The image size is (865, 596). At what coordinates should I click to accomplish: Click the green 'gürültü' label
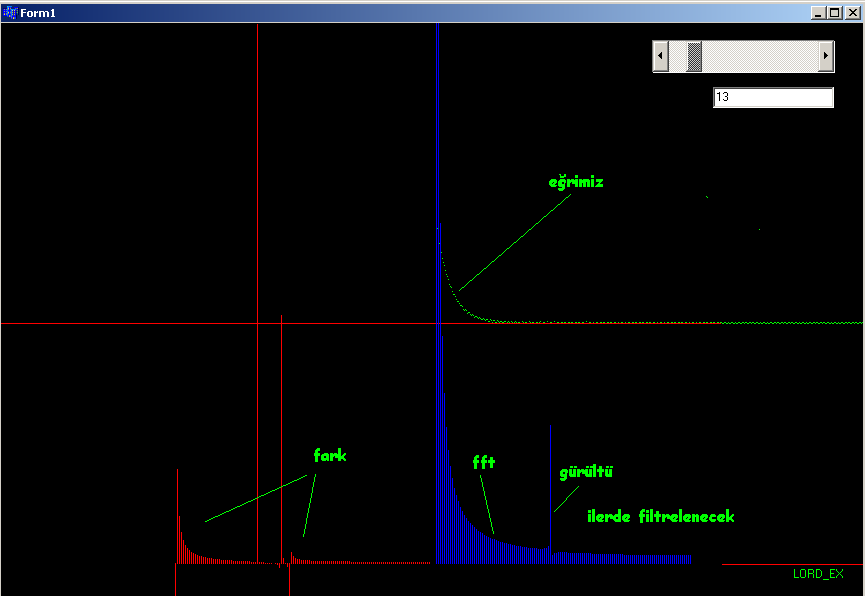pyautogui.click(x=586, y=472)
